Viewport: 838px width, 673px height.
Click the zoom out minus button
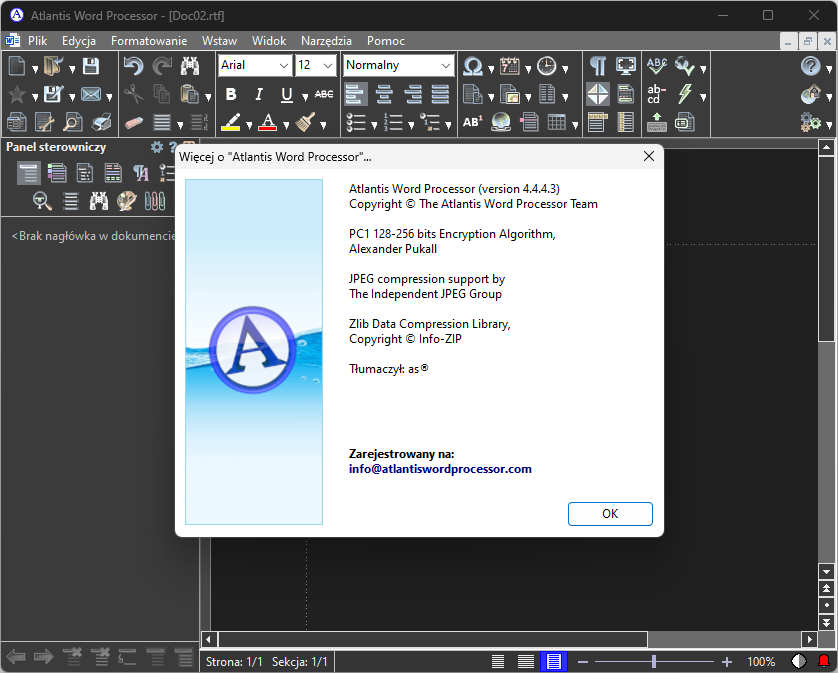pos(583,662)
